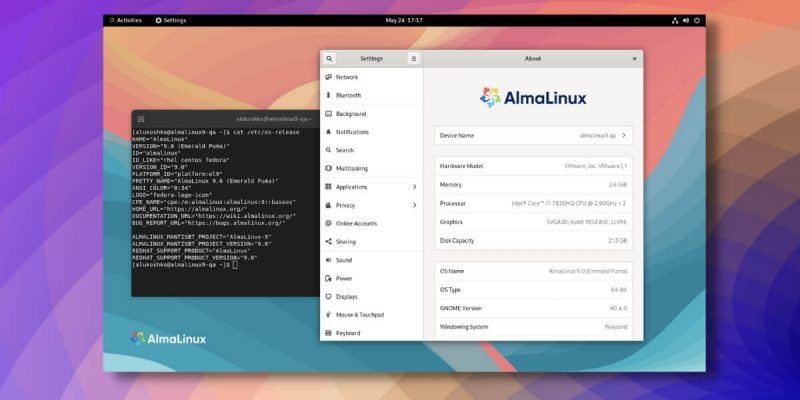Click the Keyboard icon in sidebar

[328, 333]
